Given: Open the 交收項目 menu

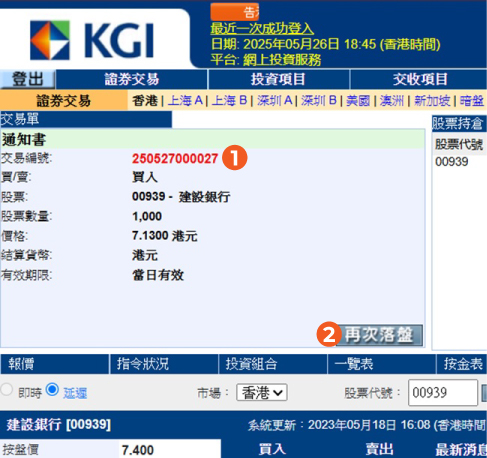Looking at the screenshot, I should 419,79.
